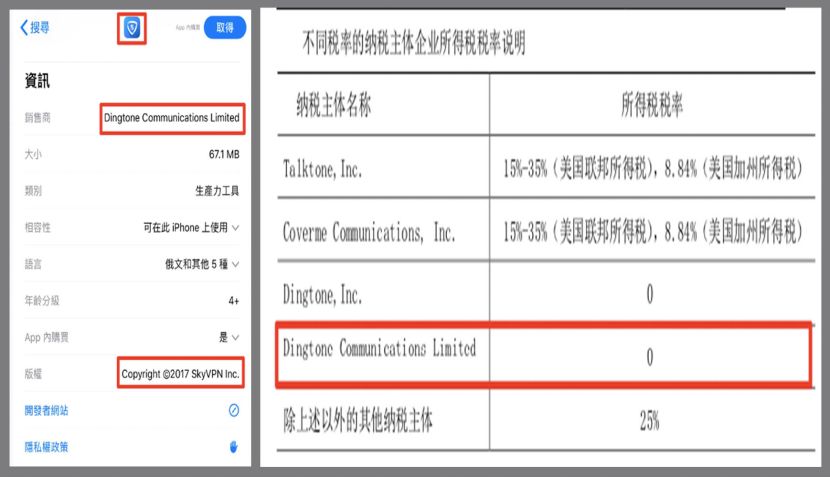Open the 隱私權政策 privacy policy link

click(47, 447)
